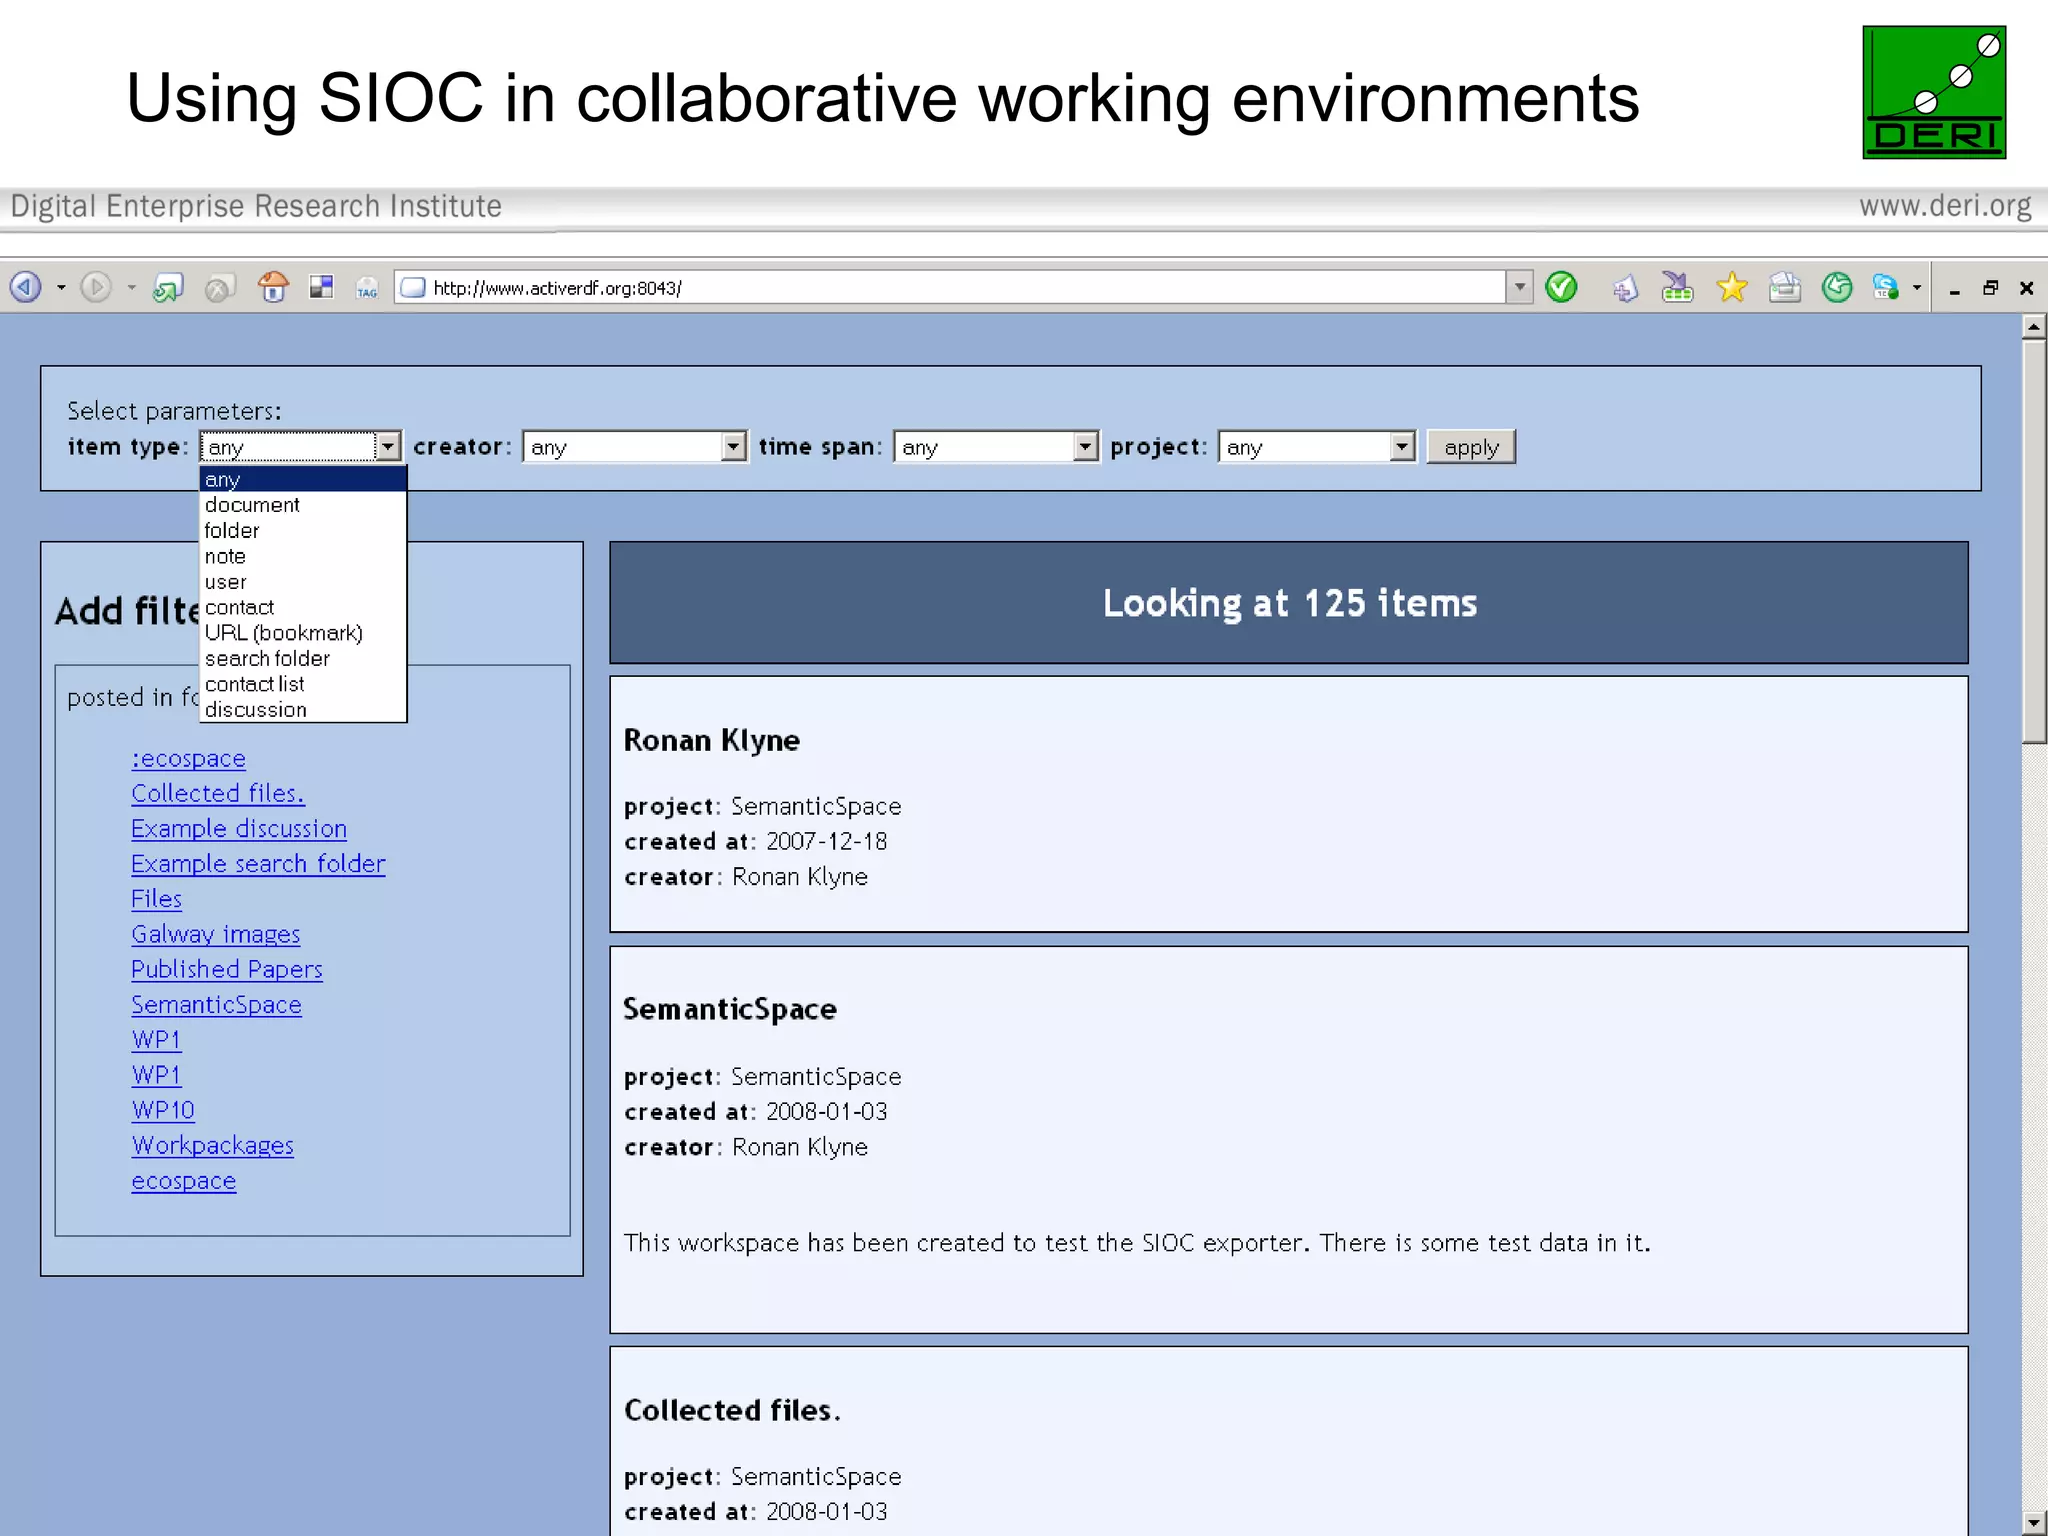Open the Forward history dropdown arrow
This screenshot has height=1536, width=2048.
coord(131,288)
